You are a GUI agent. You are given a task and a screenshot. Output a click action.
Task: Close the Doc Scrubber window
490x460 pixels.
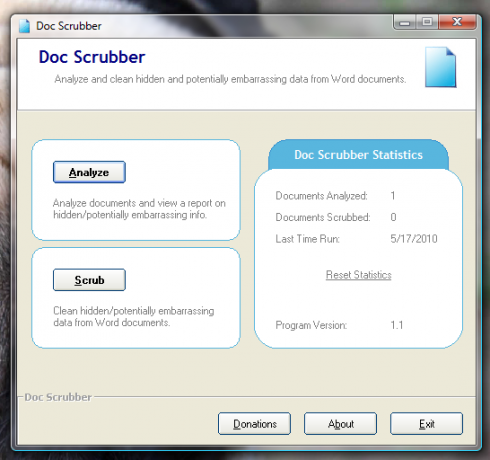pyautogui.click(x=457, y=22)
